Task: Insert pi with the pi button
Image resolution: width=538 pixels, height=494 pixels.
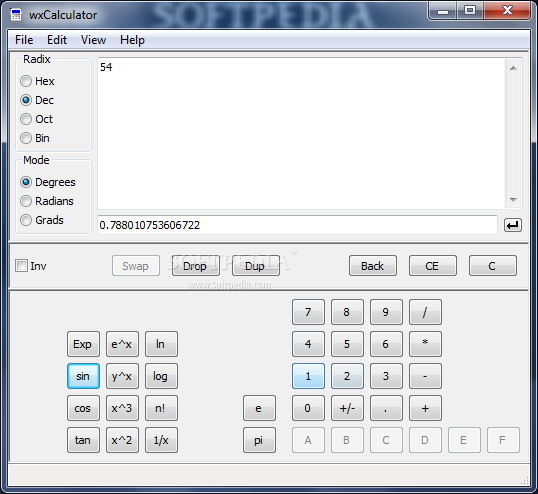Action: 259,440
